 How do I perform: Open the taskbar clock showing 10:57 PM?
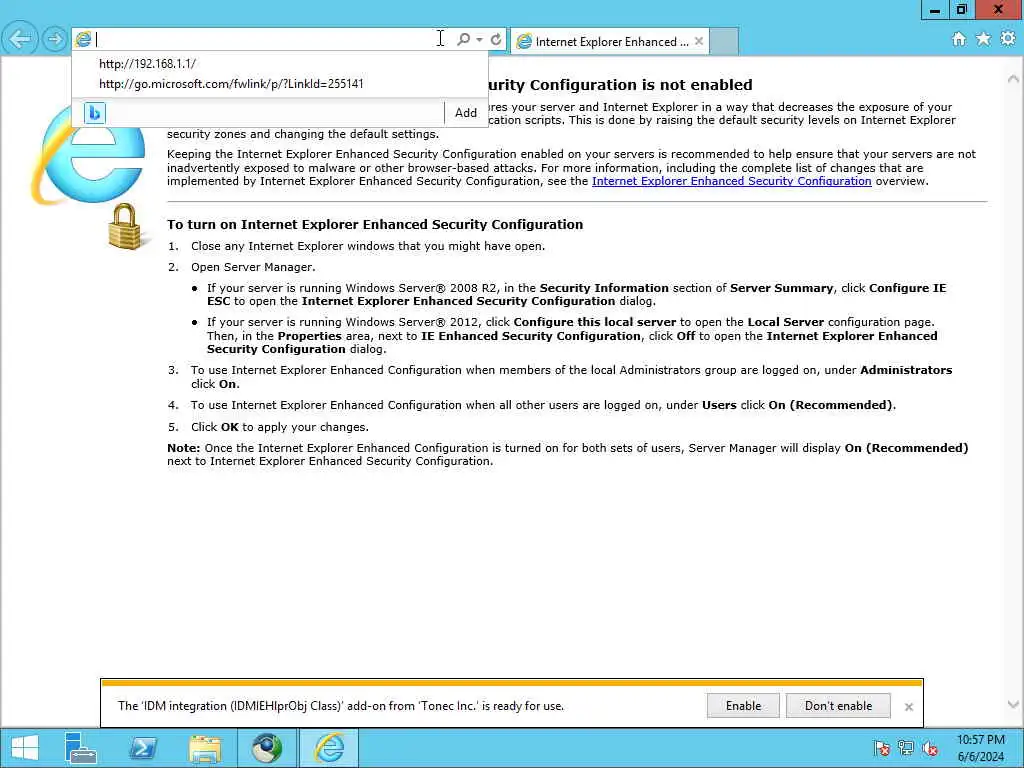click(x=980, y=748)
